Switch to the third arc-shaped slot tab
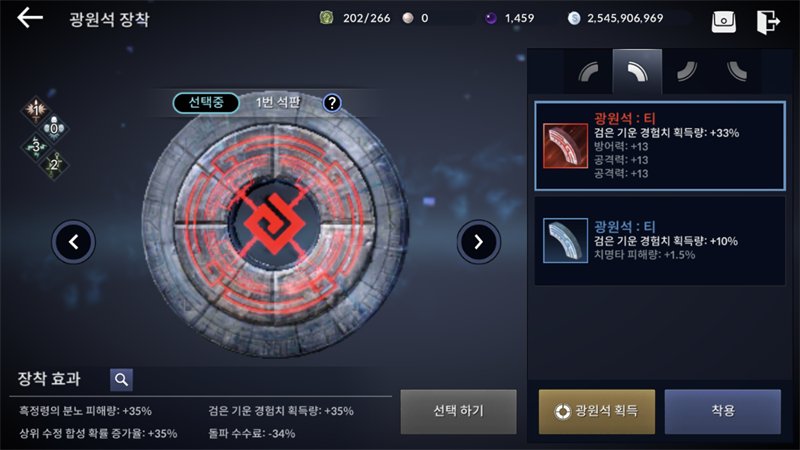 [x=687, y=71]
